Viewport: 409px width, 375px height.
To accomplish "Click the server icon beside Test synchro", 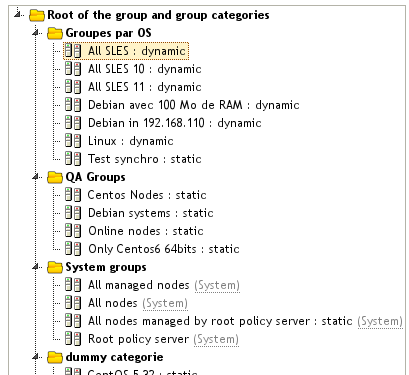I will [x=73, y=159].
